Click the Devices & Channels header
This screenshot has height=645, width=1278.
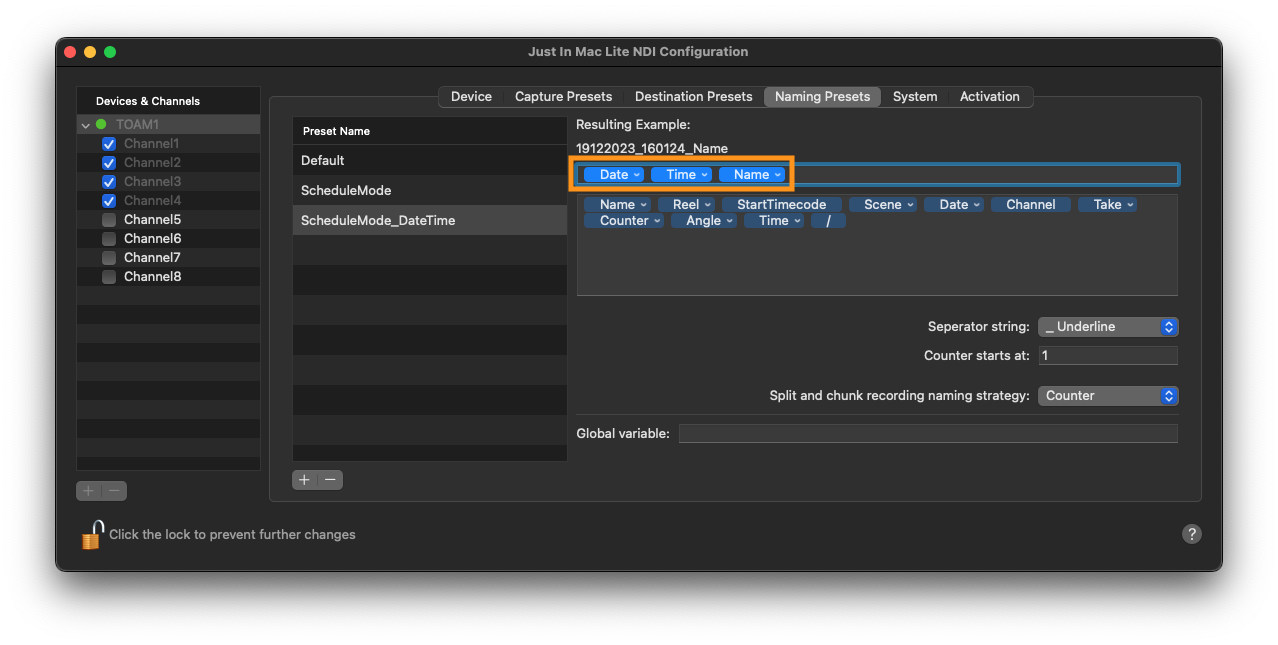point(168,101)
